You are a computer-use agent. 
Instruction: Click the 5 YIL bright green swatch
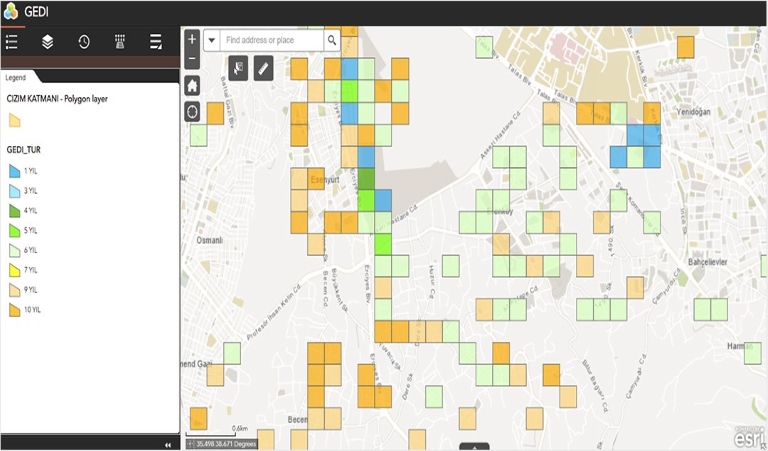pos(15,230)
